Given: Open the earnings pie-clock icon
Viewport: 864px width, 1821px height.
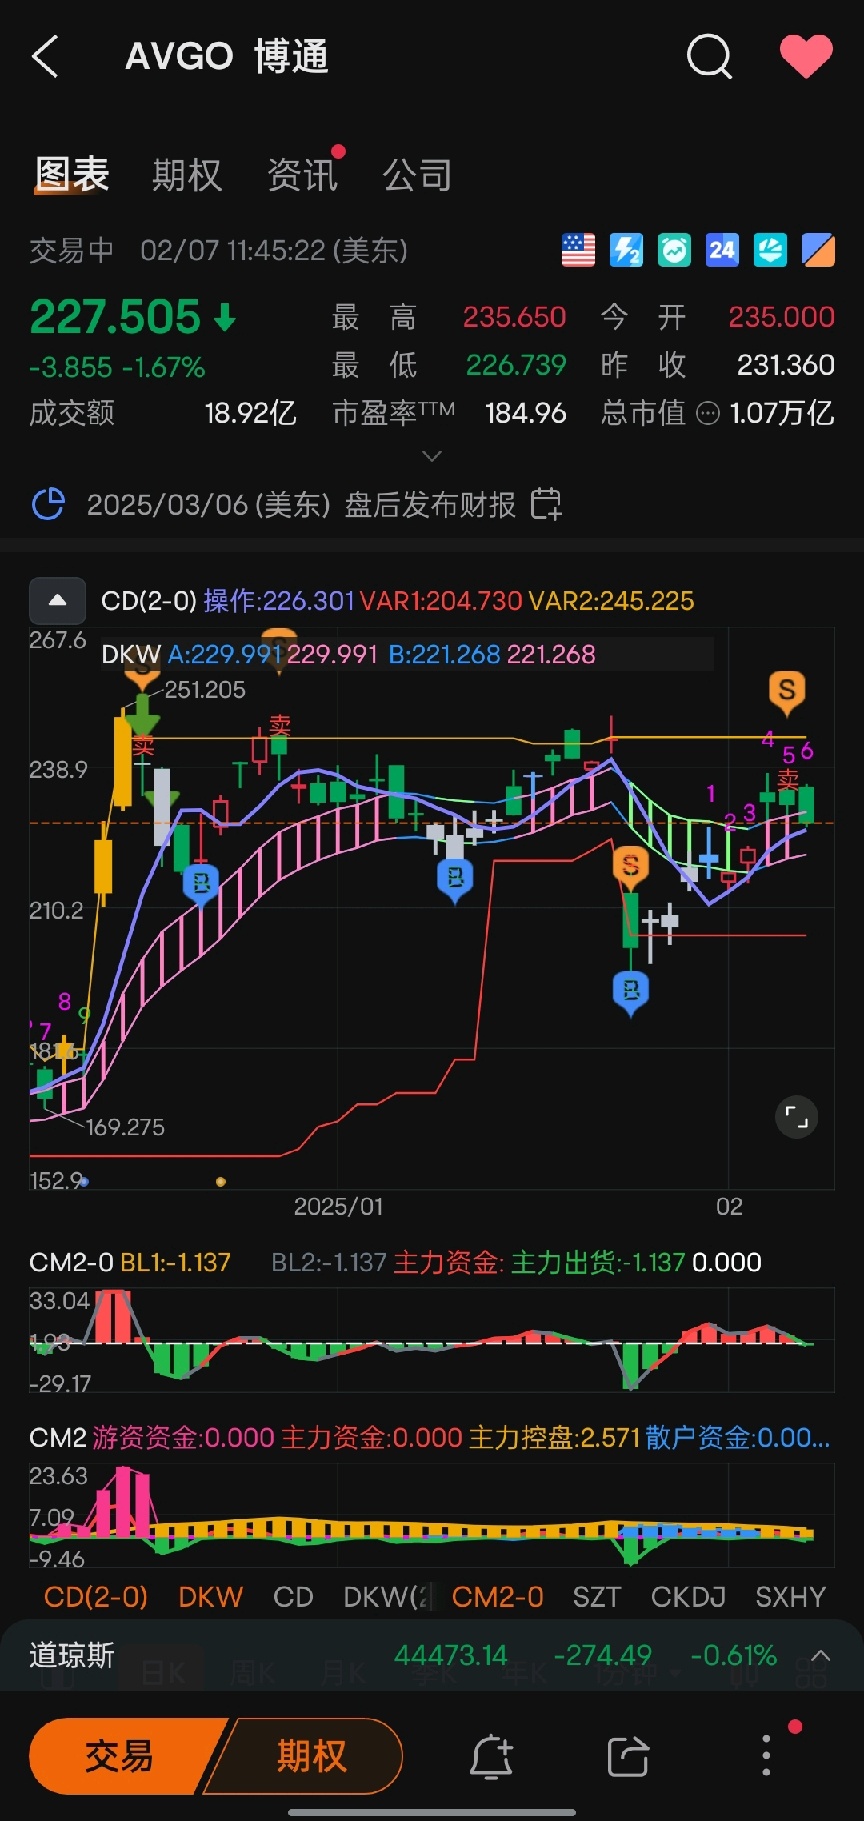Looking at the screenshot, I should [x=49, y=505].
